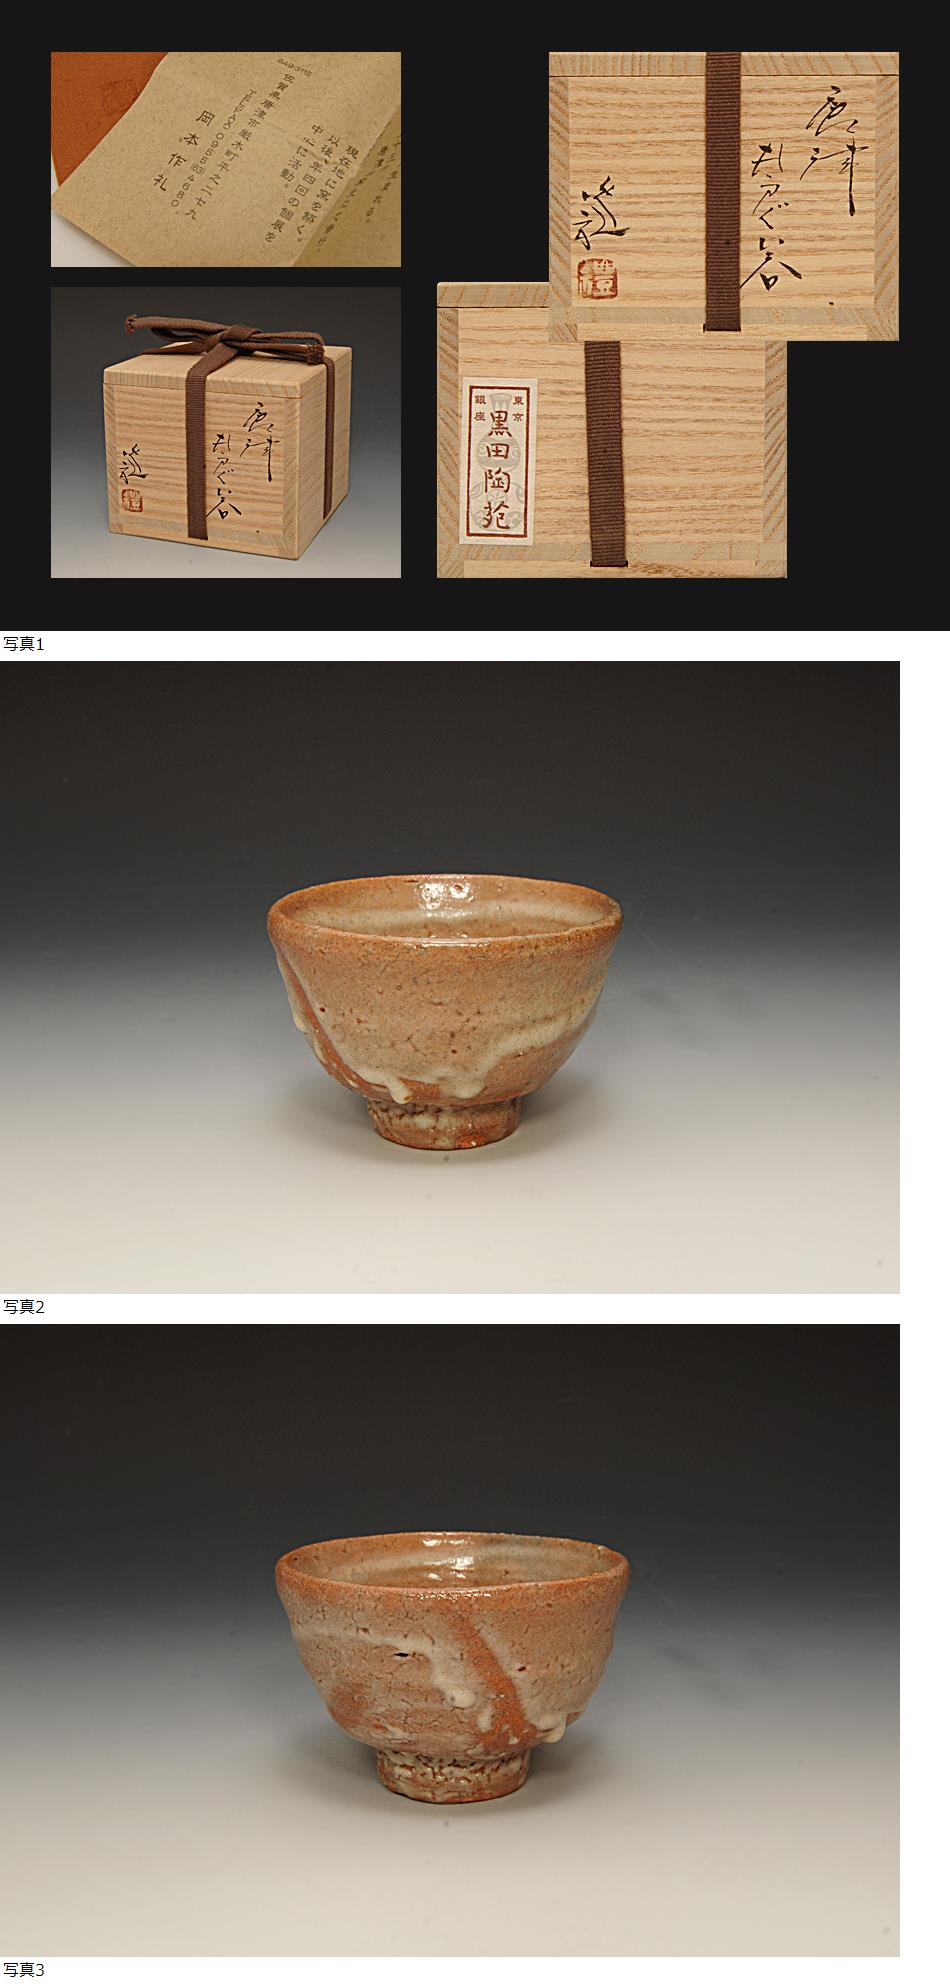Click the 写真2 caption label
950x1987 pixels.
click(24, 1306)
